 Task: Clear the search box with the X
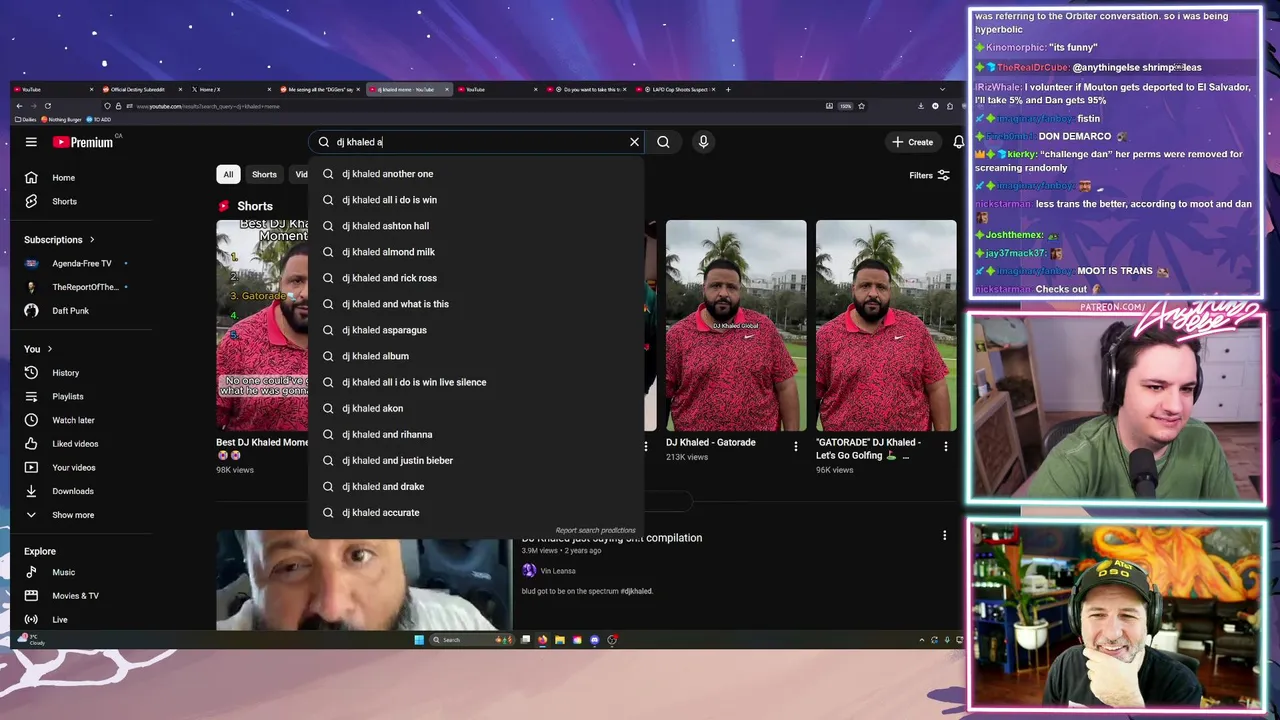point(634,142)
